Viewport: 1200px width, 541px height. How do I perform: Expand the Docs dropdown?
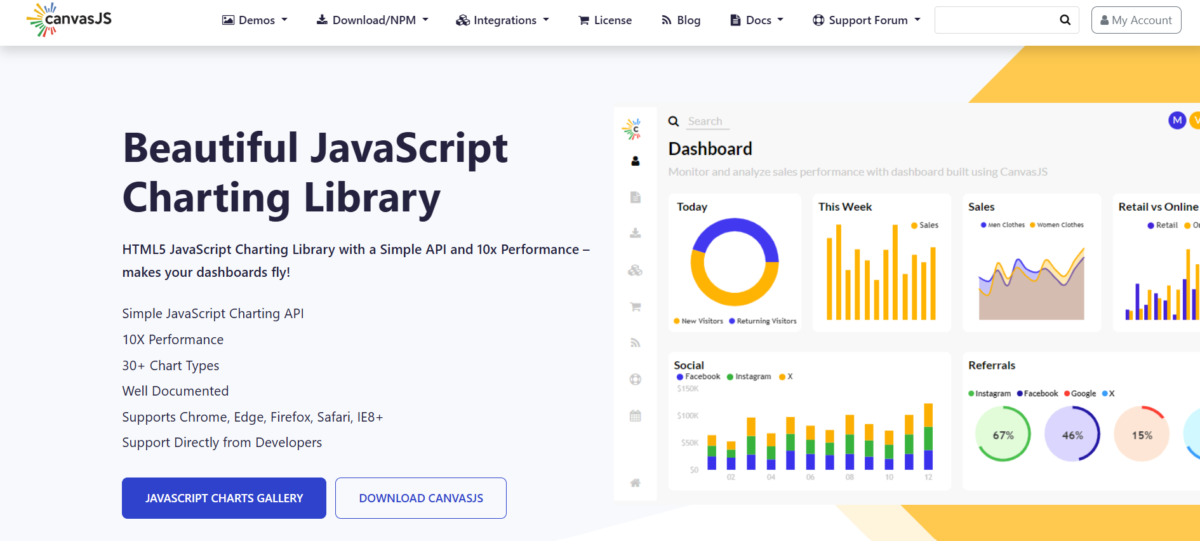coord(757,20)
